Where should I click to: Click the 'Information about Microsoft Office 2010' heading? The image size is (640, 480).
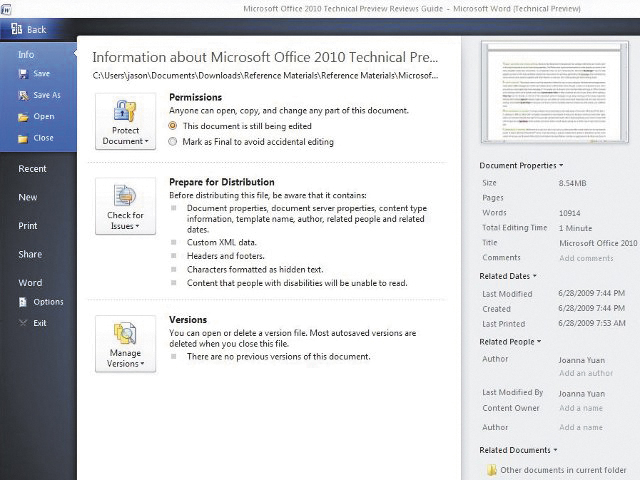point(265,57)
